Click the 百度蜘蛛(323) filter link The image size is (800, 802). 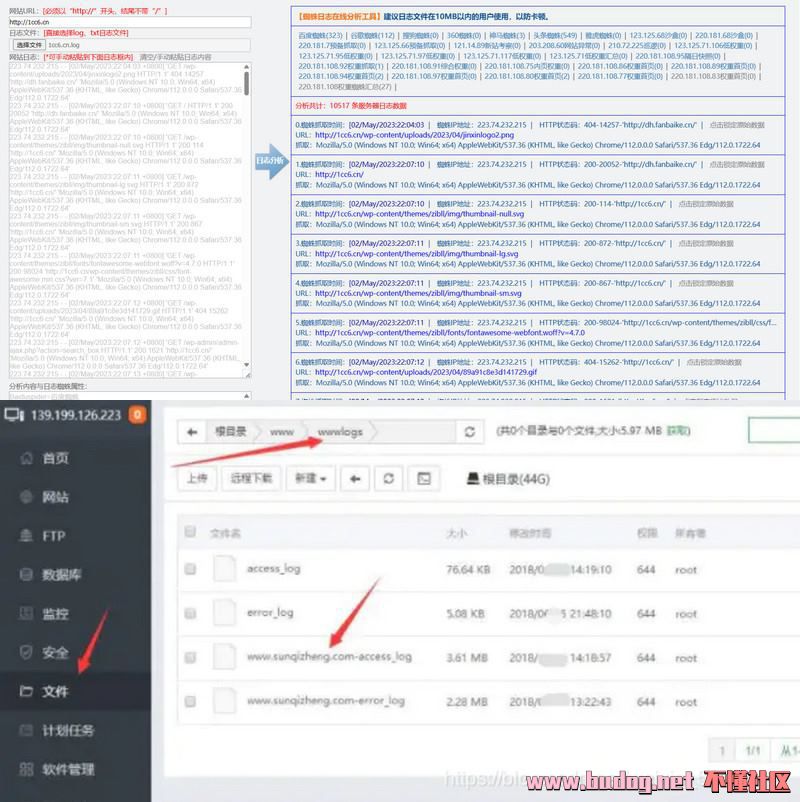pos(320,35)
